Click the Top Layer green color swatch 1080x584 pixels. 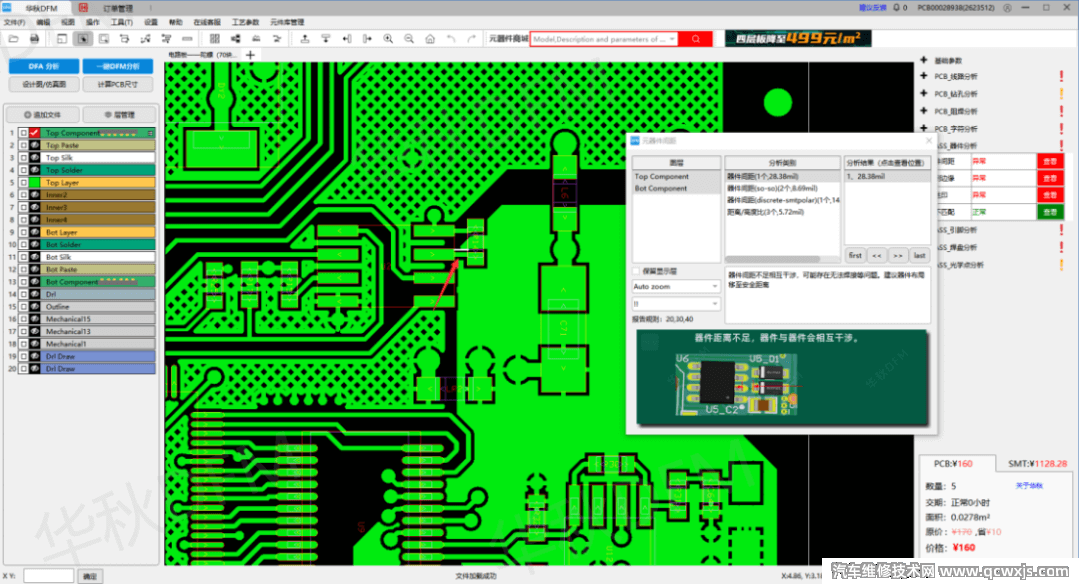coord(34,183)
